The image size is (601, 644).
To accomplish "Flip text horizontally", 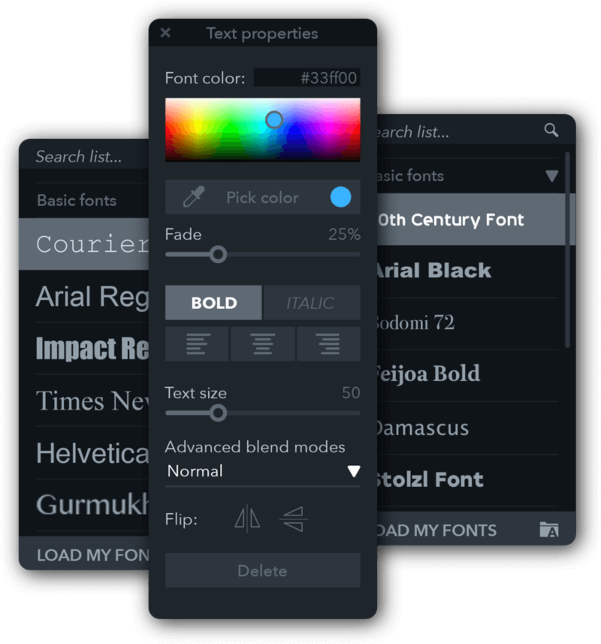I will pos(247,519).
